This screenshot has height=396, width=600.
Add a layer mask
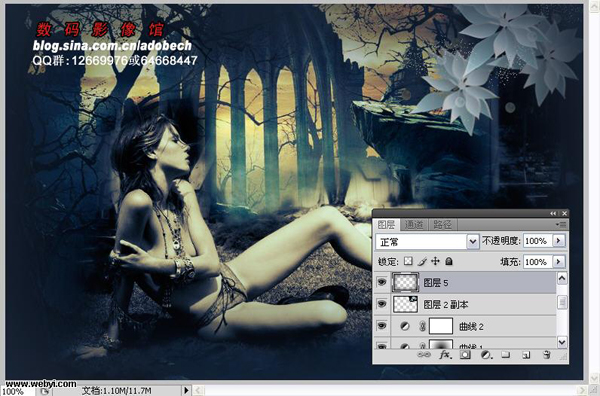[465, 355]
